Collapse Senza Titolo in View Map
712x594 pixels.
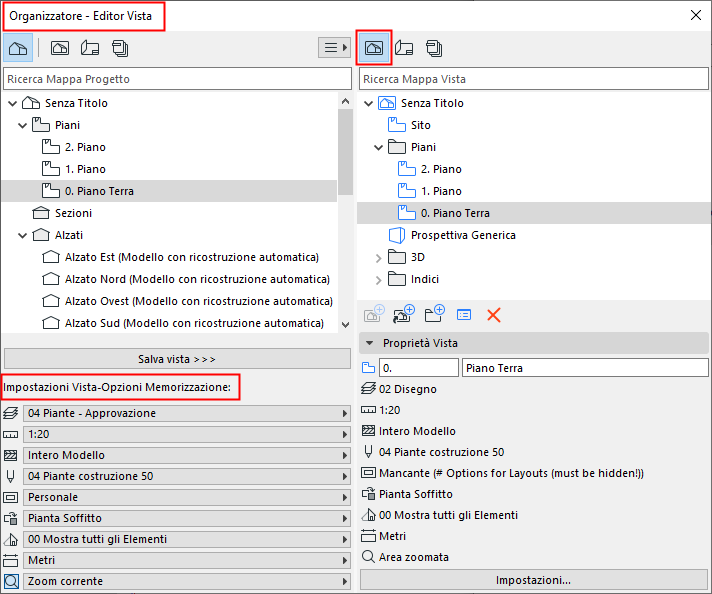click(x=369, y=104)
